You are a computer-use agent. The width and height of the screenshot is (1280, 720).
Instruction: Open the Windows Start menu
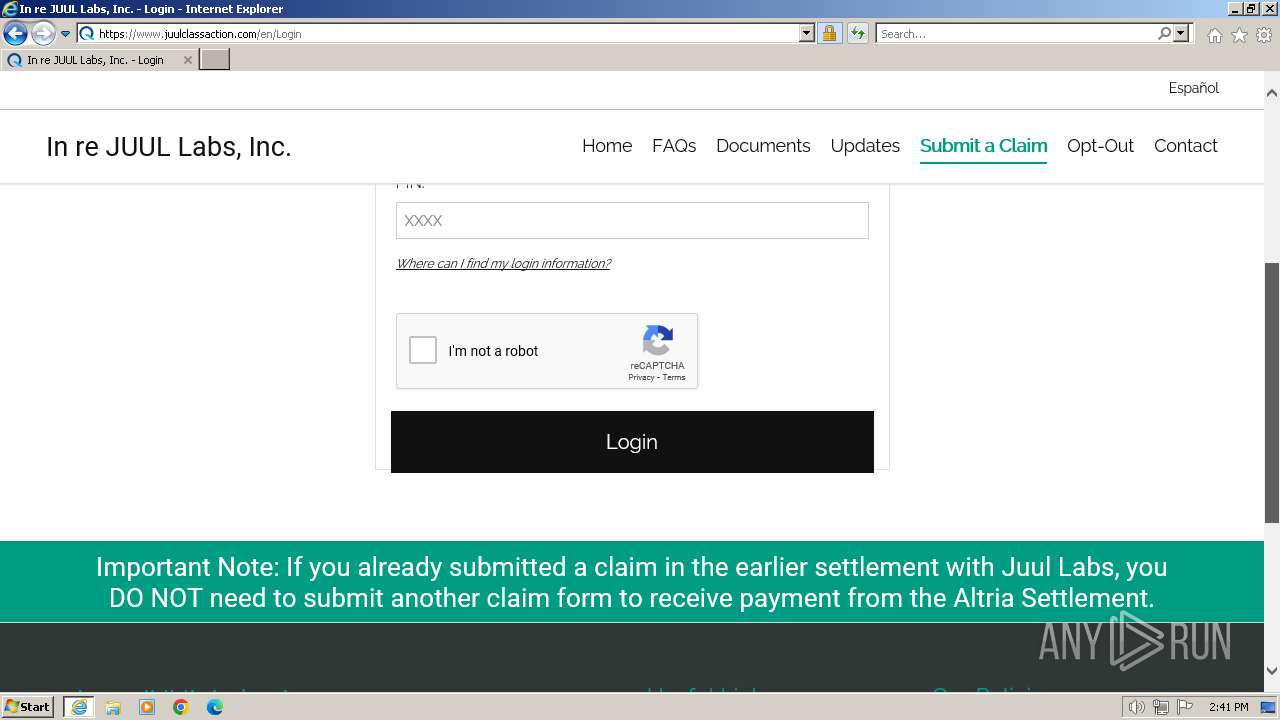coord(28,707)
